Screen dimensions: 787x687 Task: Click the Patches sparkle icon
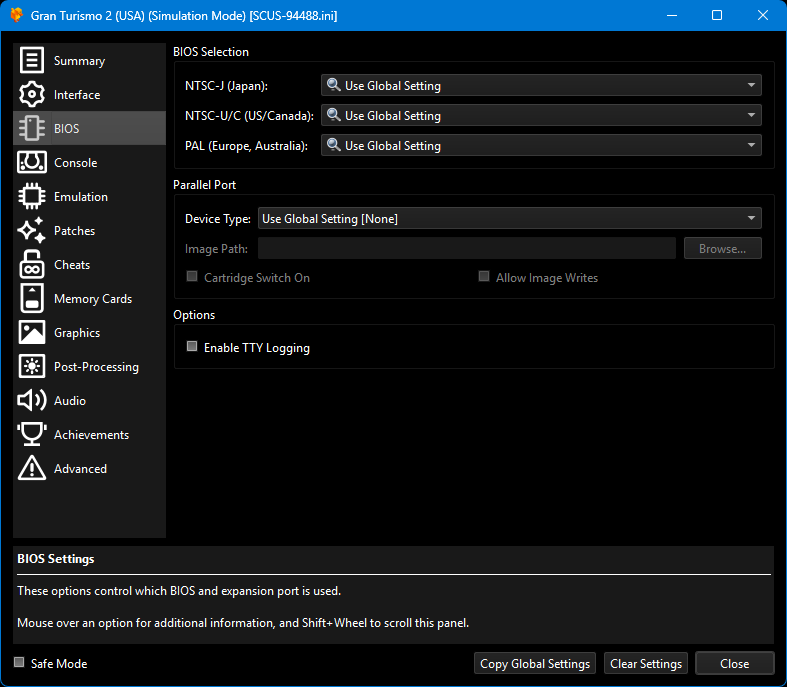[x=32, y=231]
